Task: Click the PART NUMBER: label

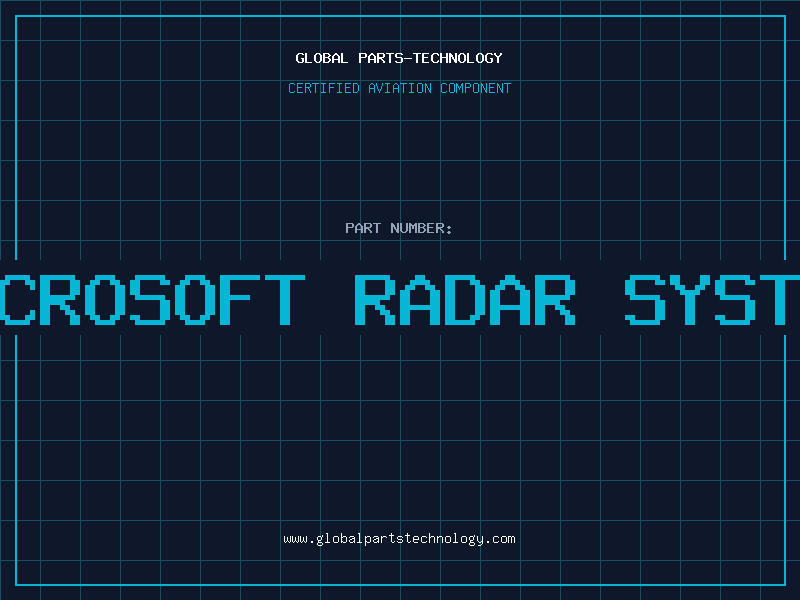Action: tap(399, 228)
